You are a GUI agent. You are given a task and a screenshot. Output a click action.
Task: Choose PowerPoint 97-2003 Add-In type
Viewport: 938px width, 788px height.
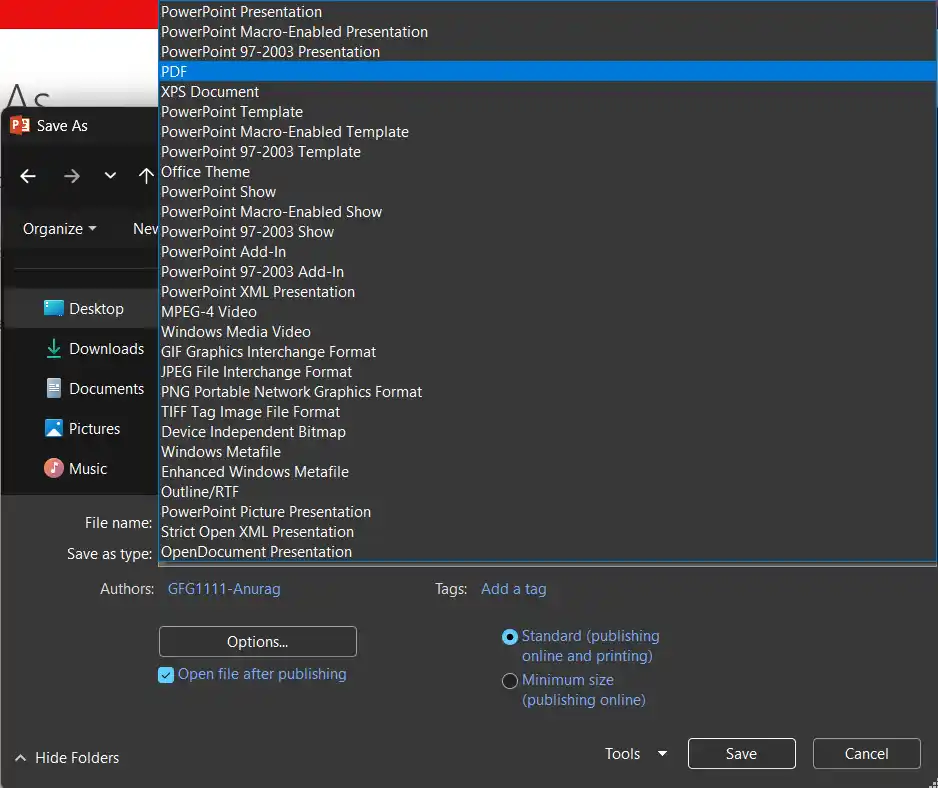(x=547, y=272)
